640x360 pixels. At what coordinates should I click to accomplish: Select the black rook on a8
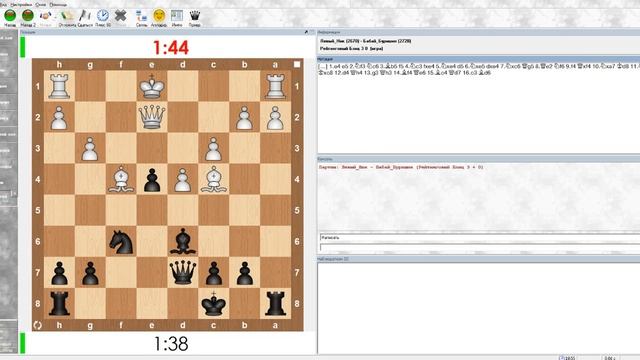point(276,303)
